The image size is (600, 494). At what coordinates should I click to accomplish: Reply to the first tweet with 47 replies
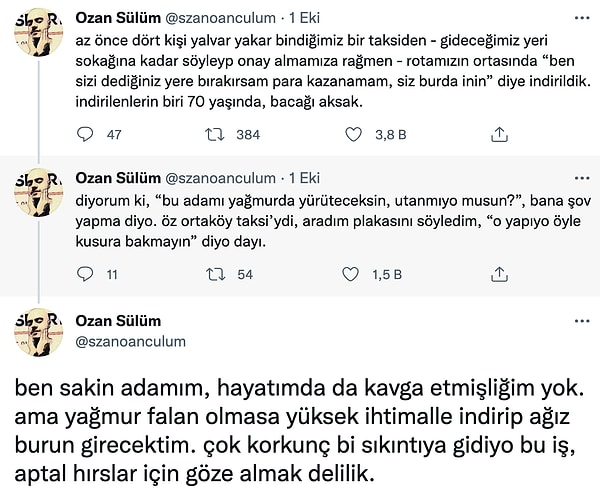(x=87, y=132)
